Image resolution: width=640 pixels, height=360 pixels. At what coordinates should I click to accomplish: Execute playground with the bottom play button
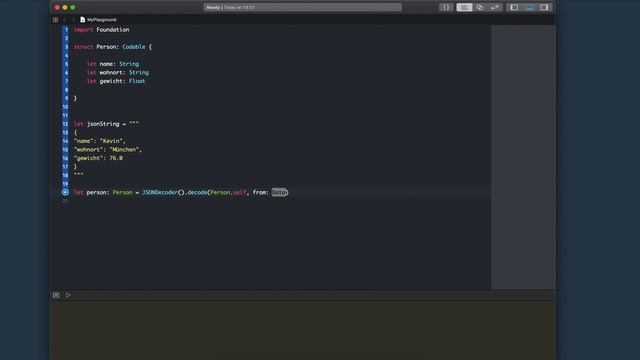point(68,295)
